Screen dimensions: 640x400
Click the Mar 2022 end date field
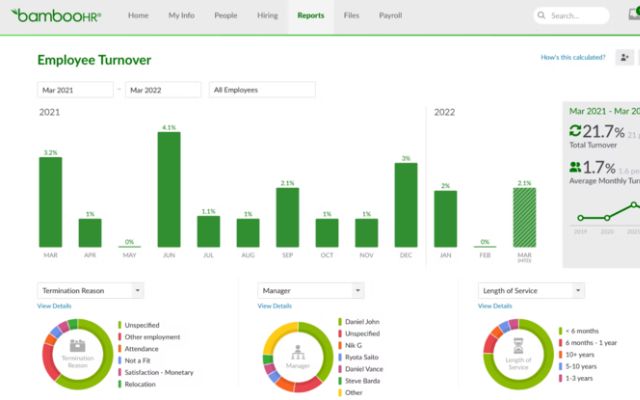(163, 90)
